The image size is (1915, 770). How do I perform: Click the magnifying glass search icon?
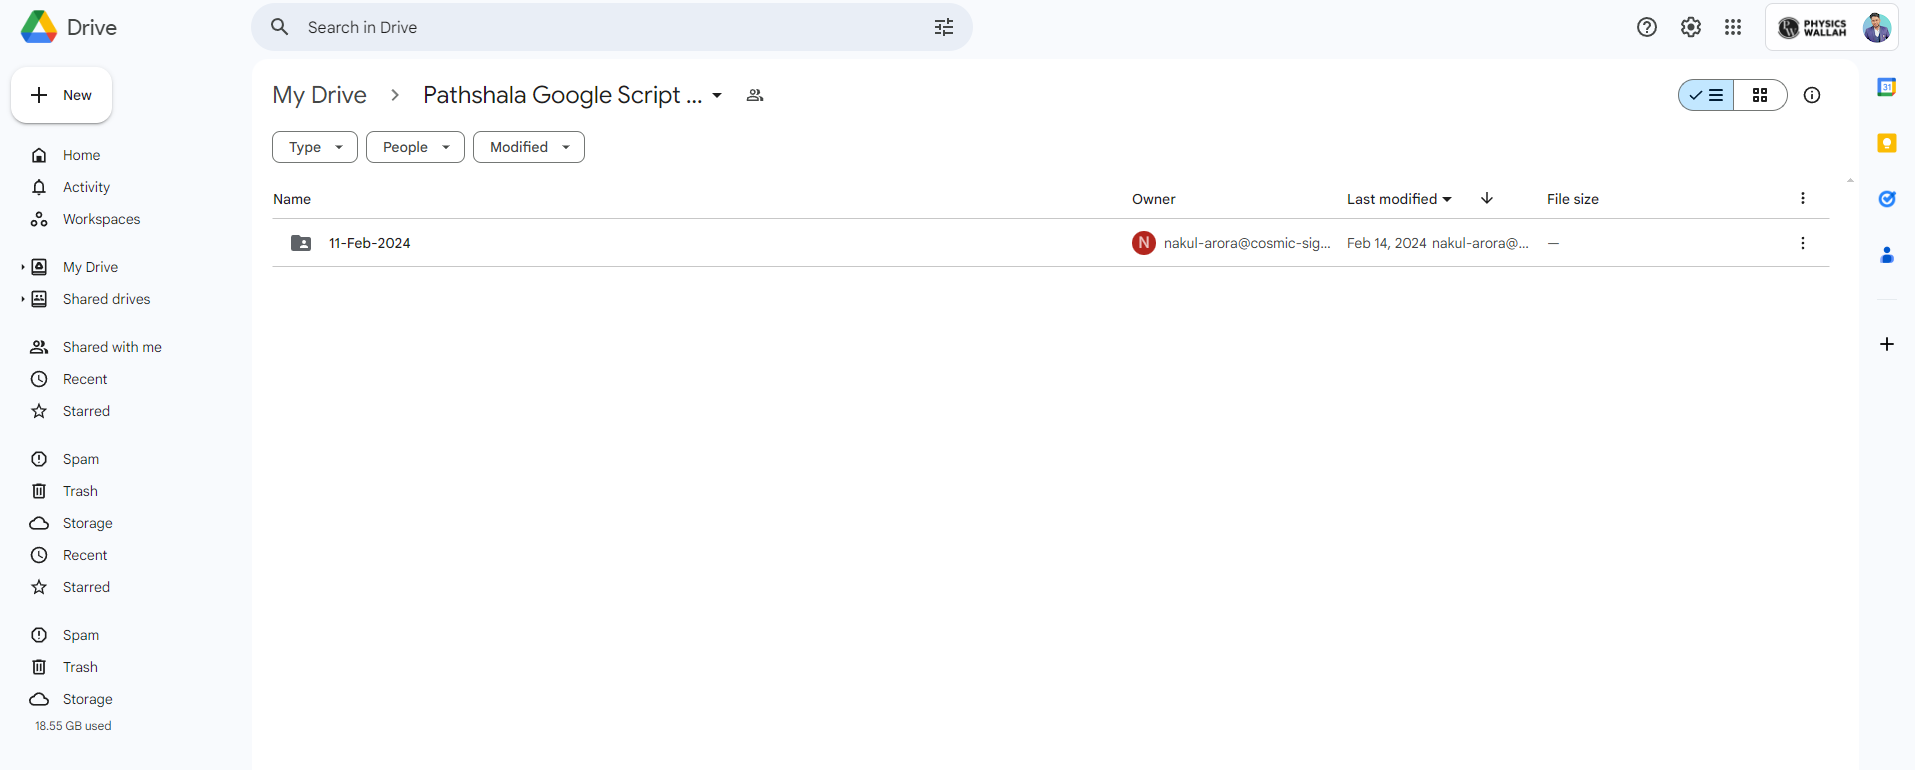click(x=280, y=27)
